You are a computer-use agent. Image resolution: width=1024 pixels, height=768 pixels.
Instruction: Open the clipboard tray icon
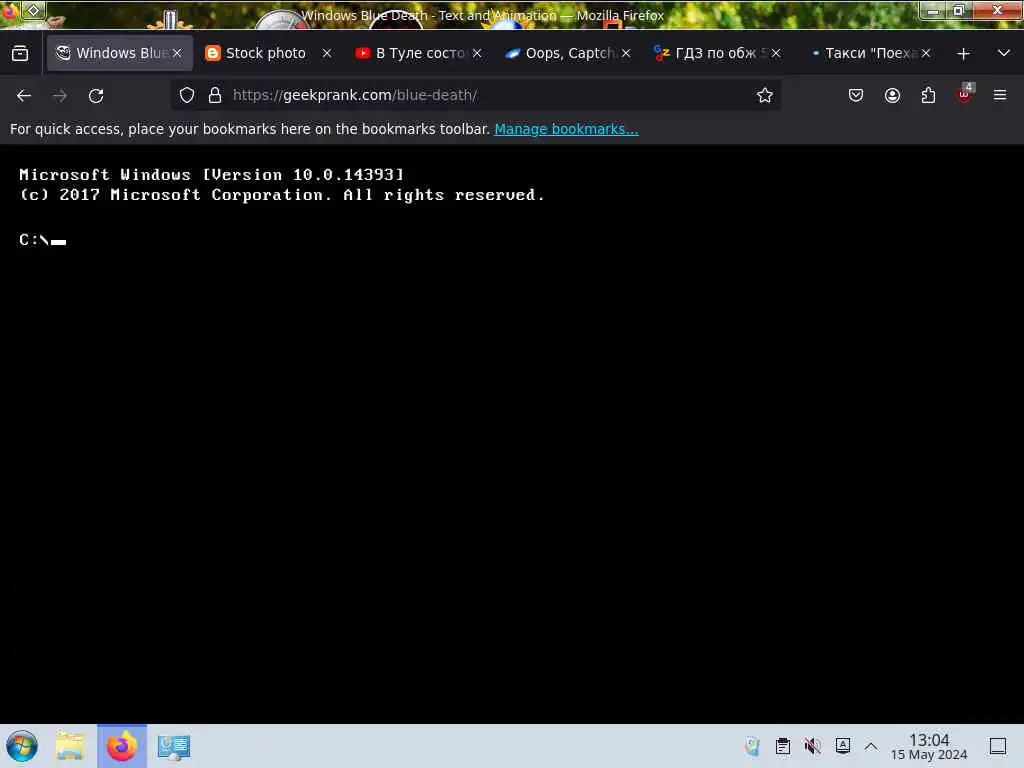[782, 746]
